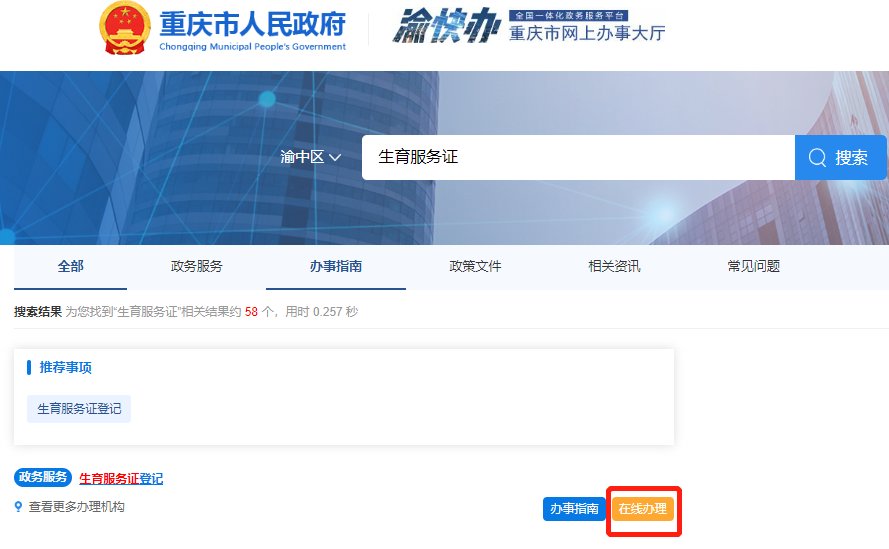The height and width of the screenshot is (549, 889).
Task: Click the orange 在线办理 button
Action: coord(643,509)
